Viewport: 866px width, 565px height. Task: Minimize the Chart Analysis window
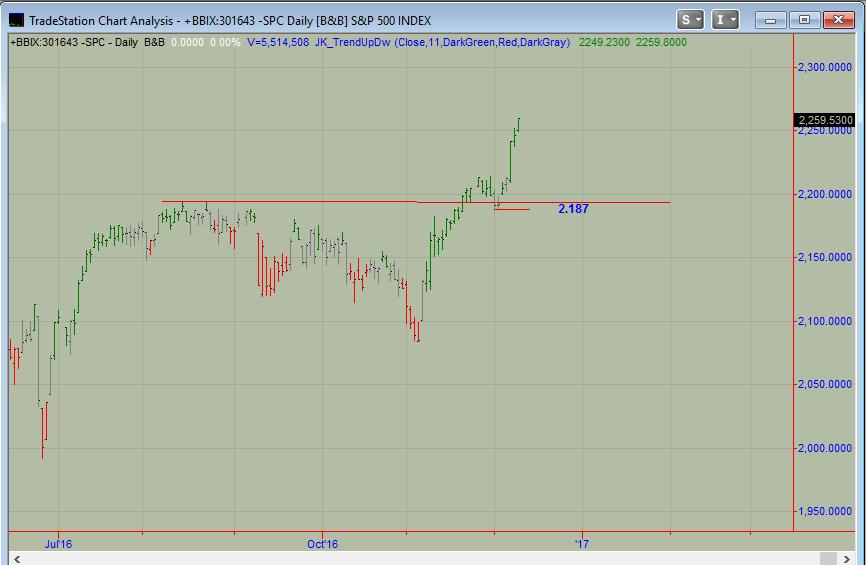pyautogui.click(x=771, y=20)
